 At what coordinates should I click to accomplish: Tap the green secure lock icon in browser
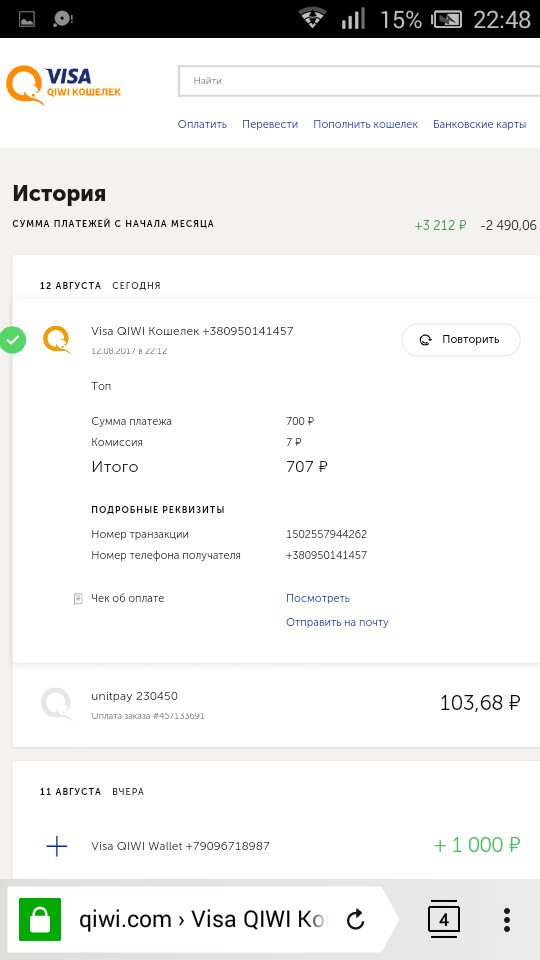[x=40, y=919]
